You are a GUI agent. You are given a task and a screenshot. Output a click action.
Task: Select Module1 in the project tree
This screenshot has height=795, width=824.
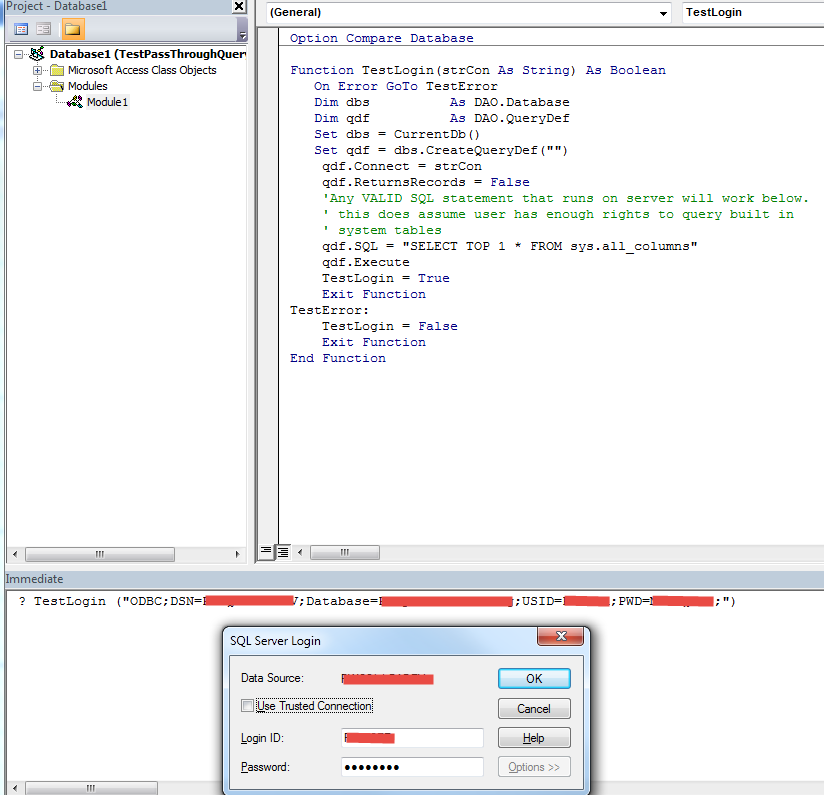[x=107, y=102]
